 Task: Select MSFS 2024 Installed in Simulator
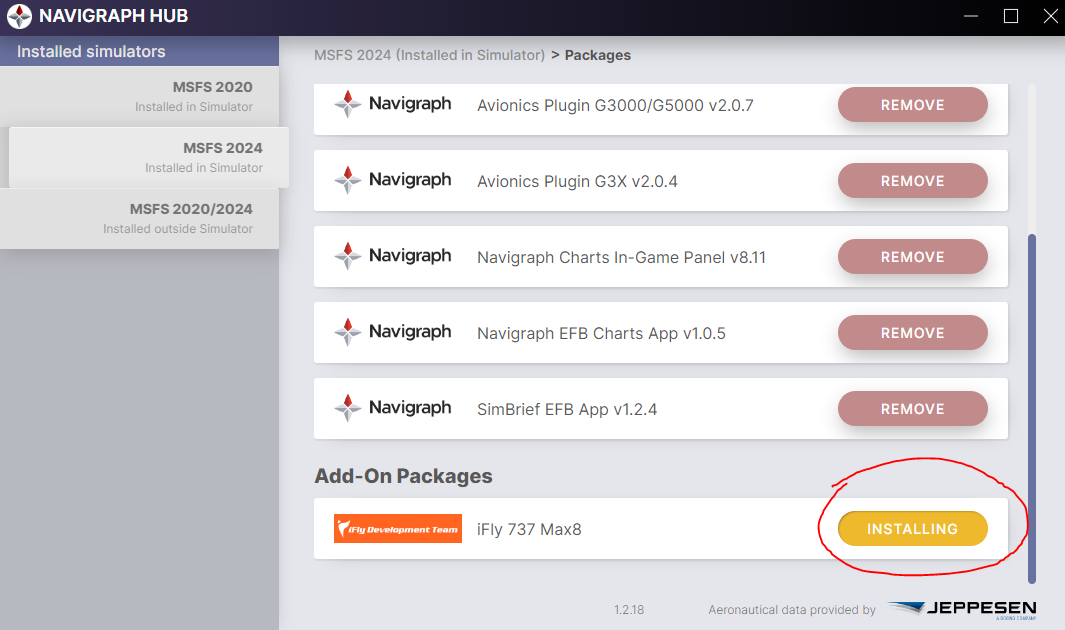coord(149,157)
